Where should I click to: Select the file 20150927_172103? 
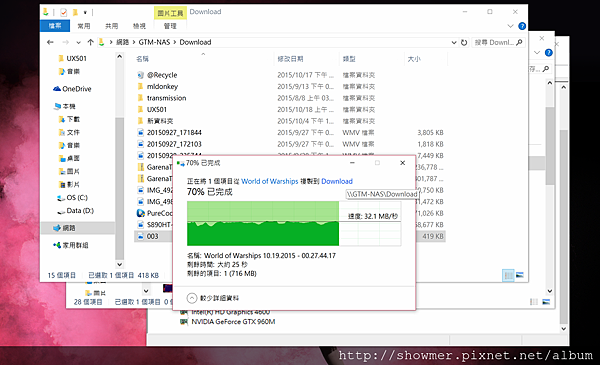click(174, 144)
